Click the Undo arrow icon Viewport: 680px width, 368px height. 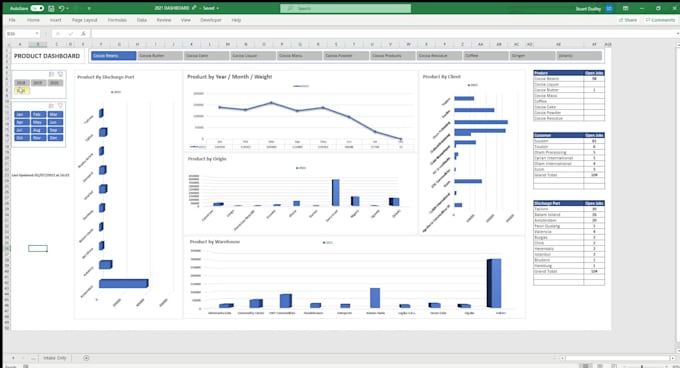click(x=61, y=8)
